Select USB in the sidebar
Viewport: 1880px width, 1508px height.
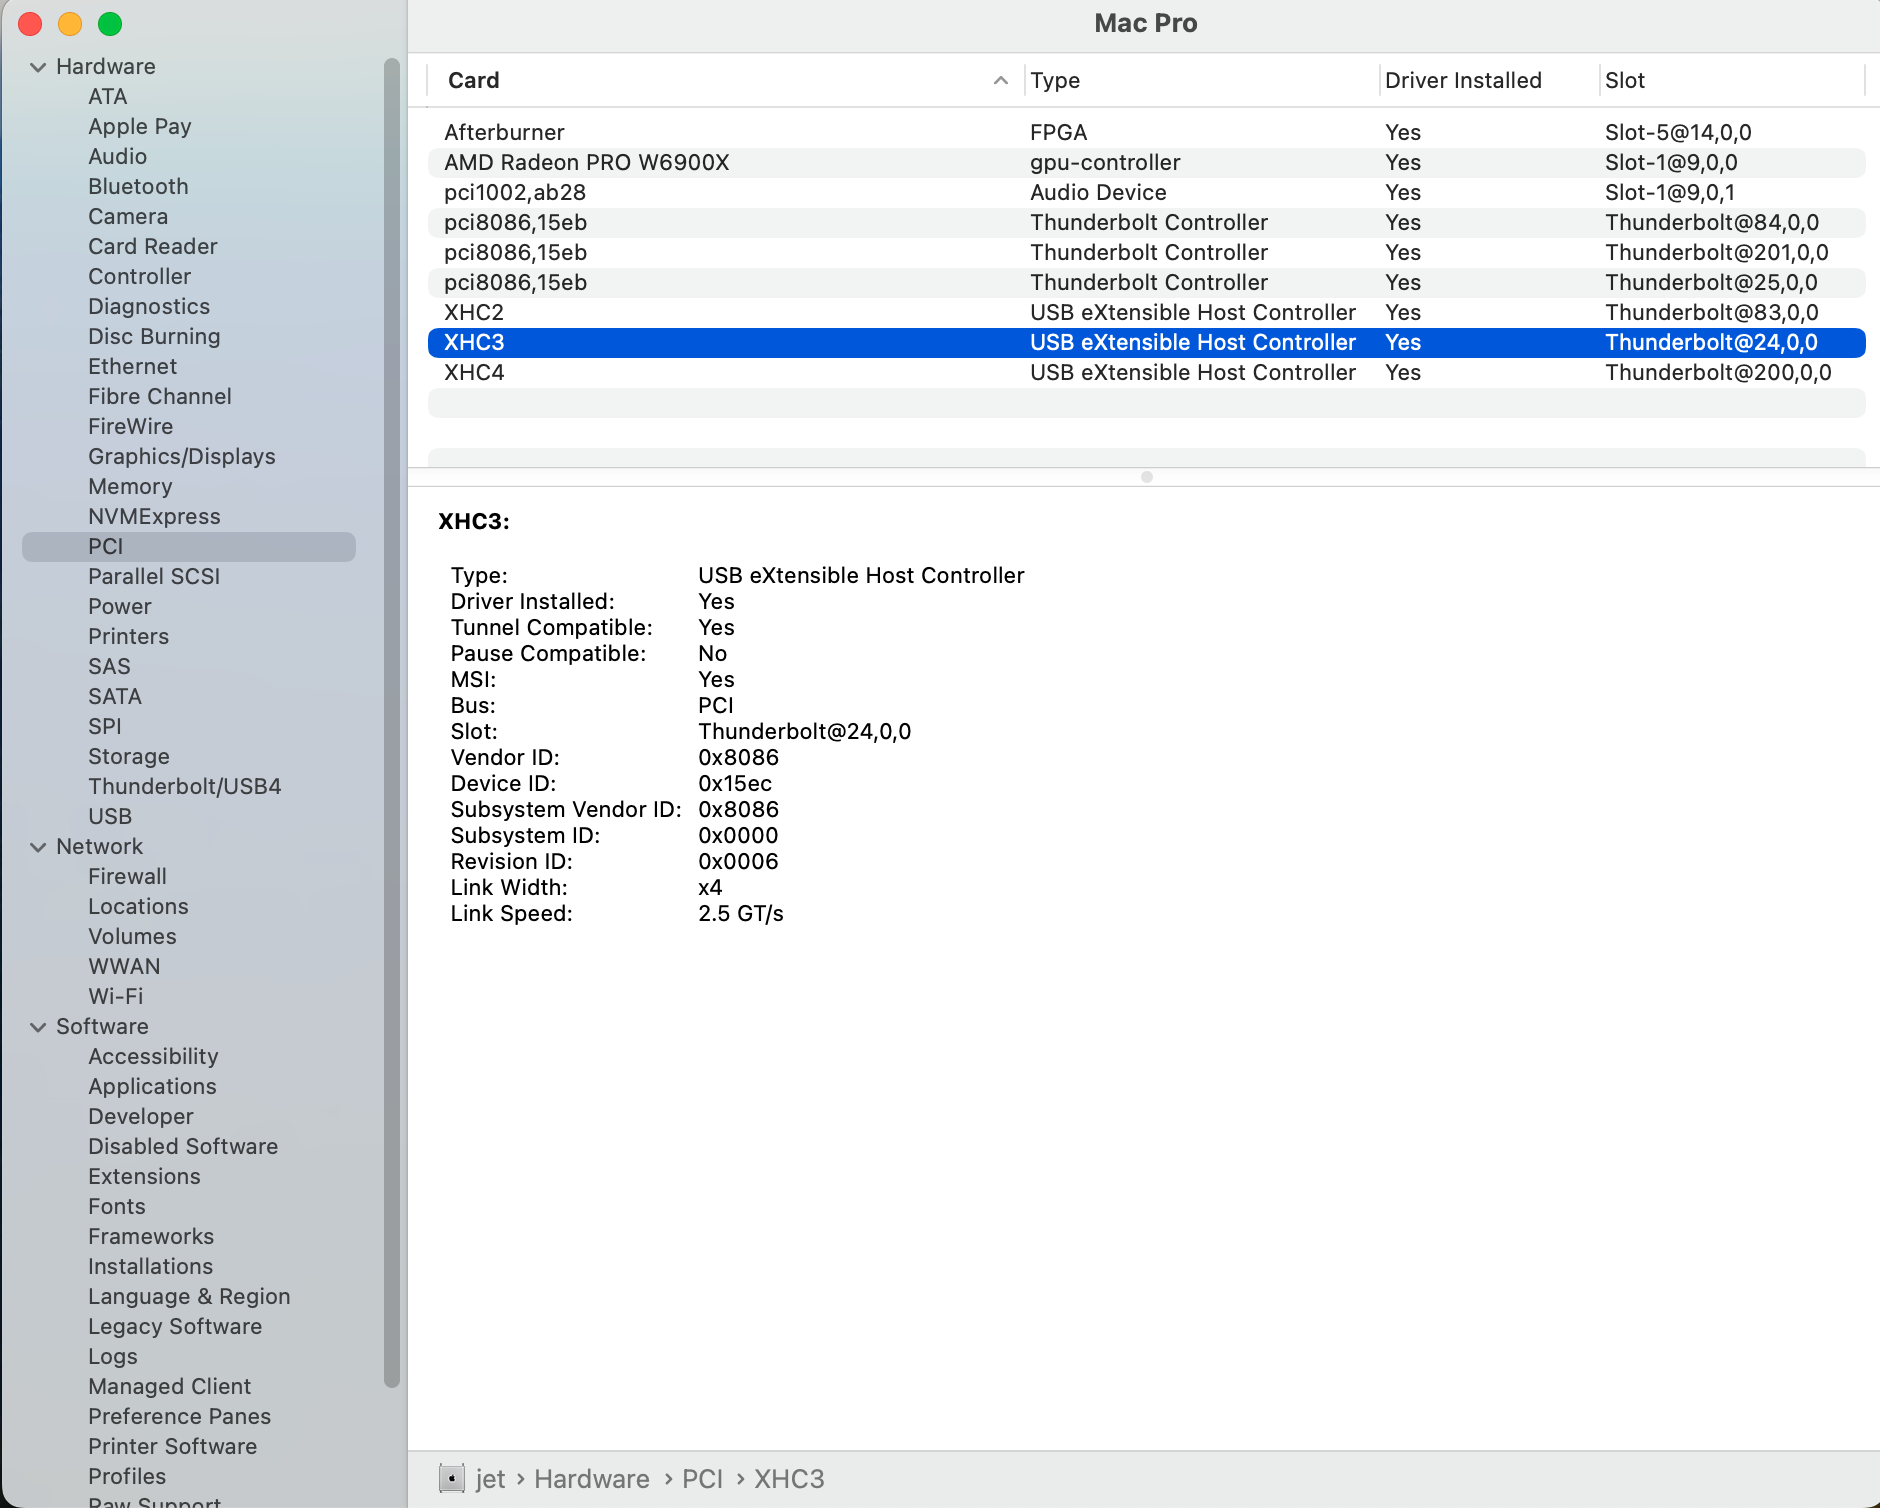tap(110, 817)
